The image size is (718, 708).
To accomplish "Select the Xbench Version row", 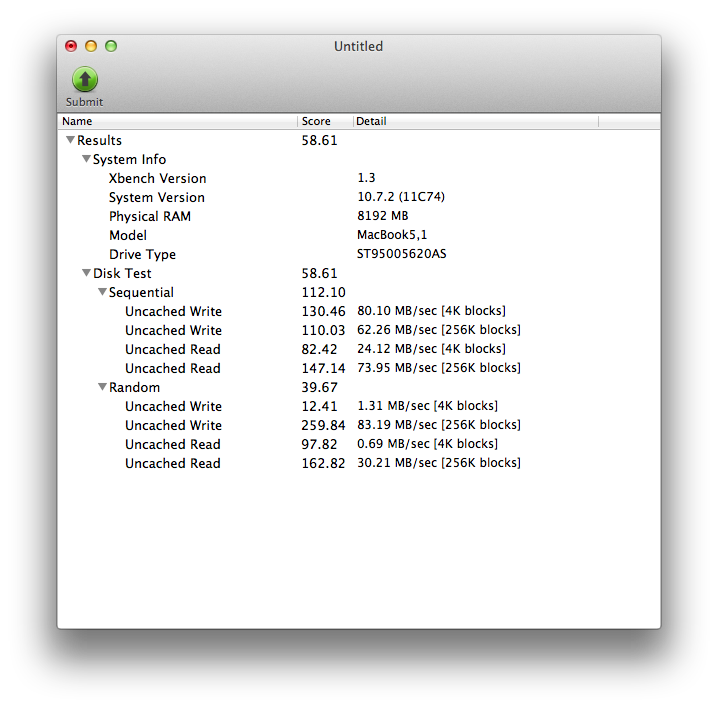I will pos(359,178).
